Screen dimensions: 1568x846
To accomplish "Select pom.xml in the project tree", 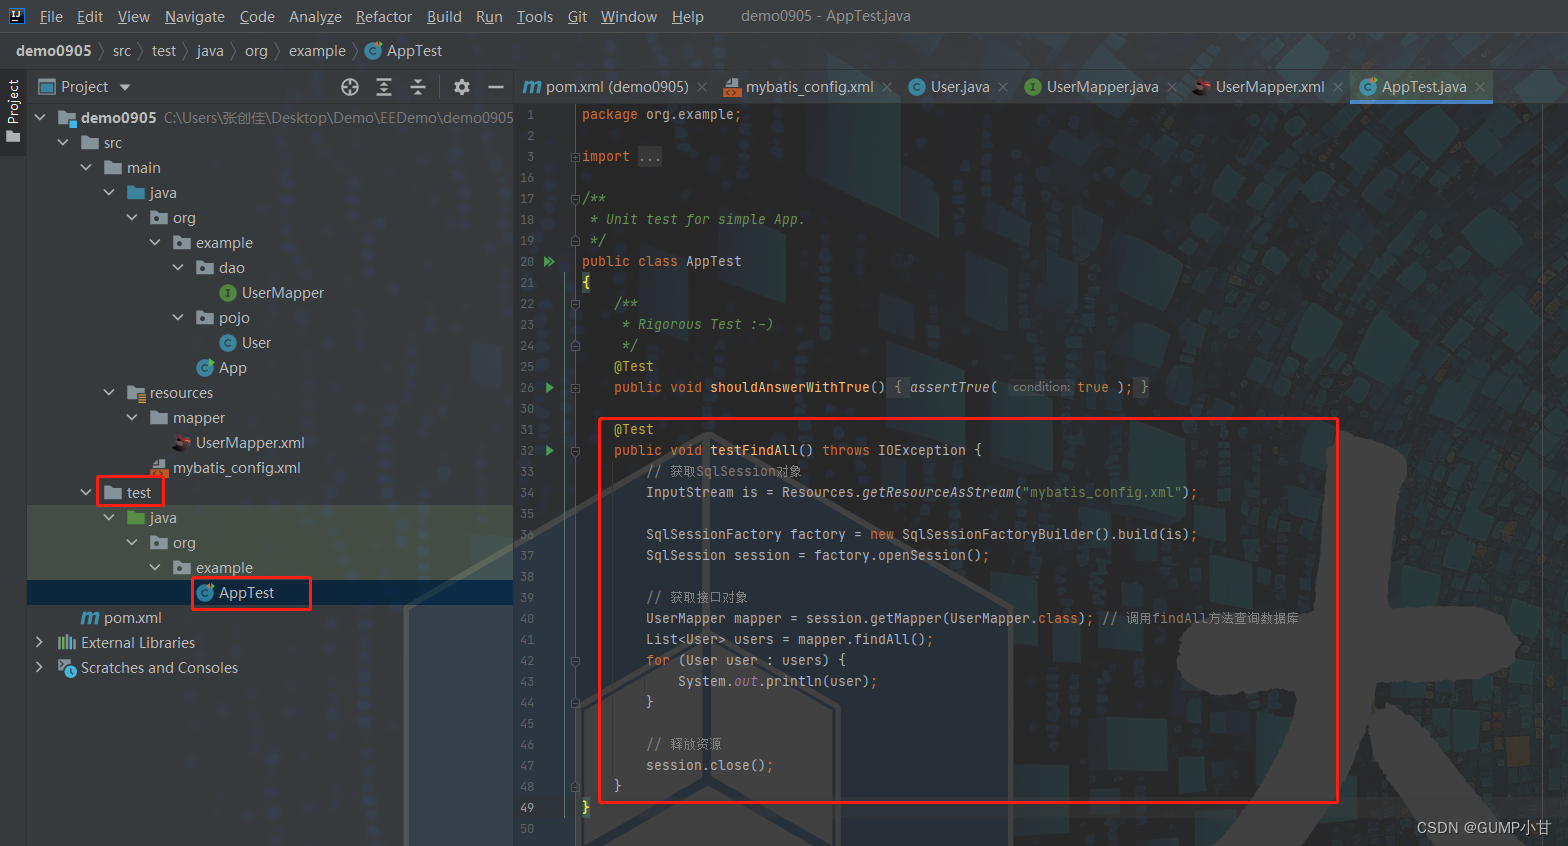I will click(121, 618).
